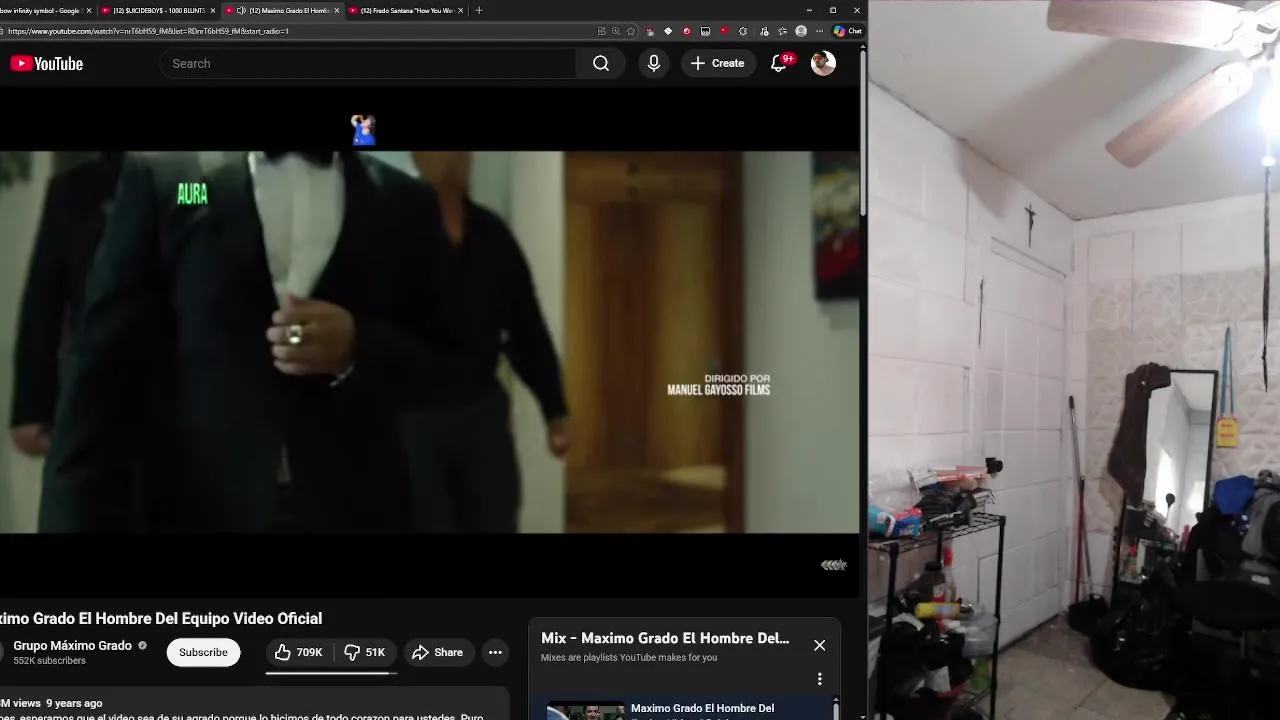
Task: Open browser extensions puzzle icon
Action: pyautogui.click(x=742, y=31)
